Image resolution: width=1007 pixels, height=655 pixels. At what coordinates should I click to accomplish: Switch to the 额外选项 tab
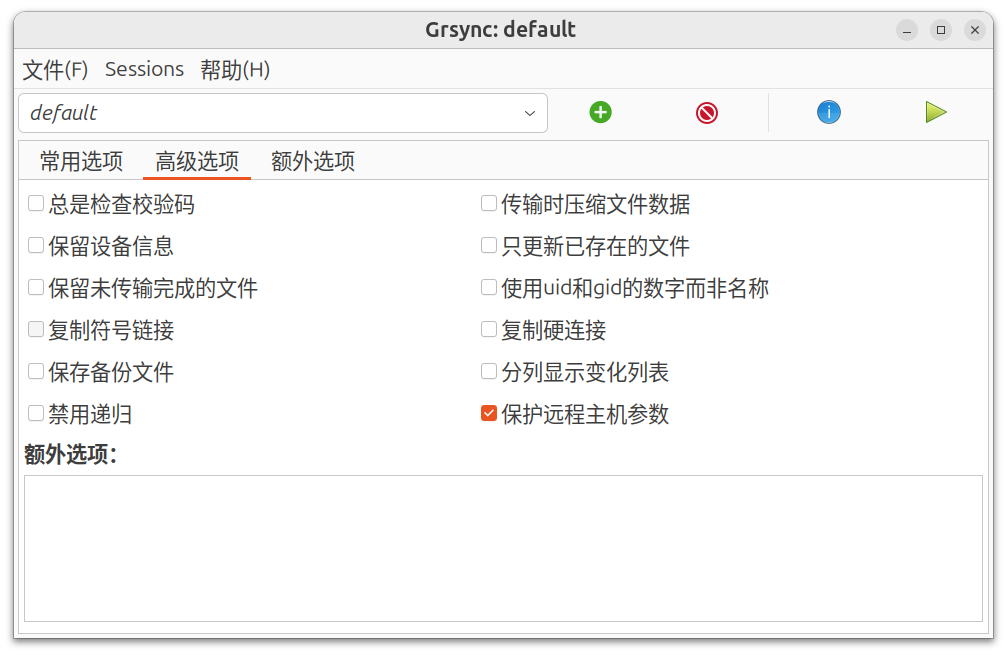pyautogui.click(x=313, y=161)
